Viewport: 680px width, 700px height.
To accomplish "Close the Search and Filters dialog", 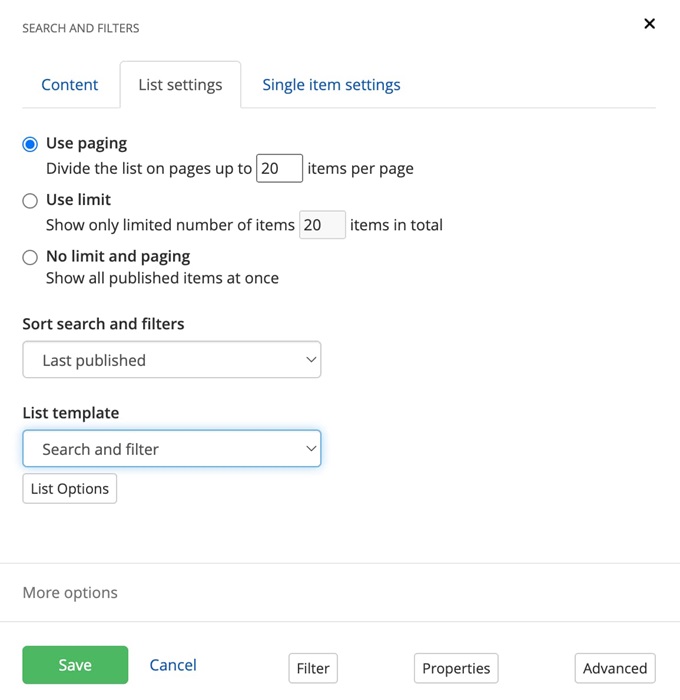I will (x=649, y=24).
